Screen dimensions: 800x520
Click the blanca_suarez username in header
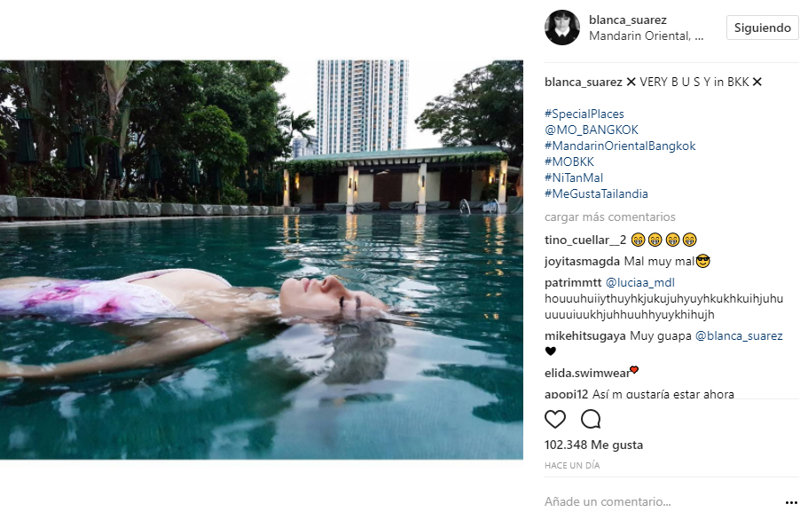coord(628,20)
